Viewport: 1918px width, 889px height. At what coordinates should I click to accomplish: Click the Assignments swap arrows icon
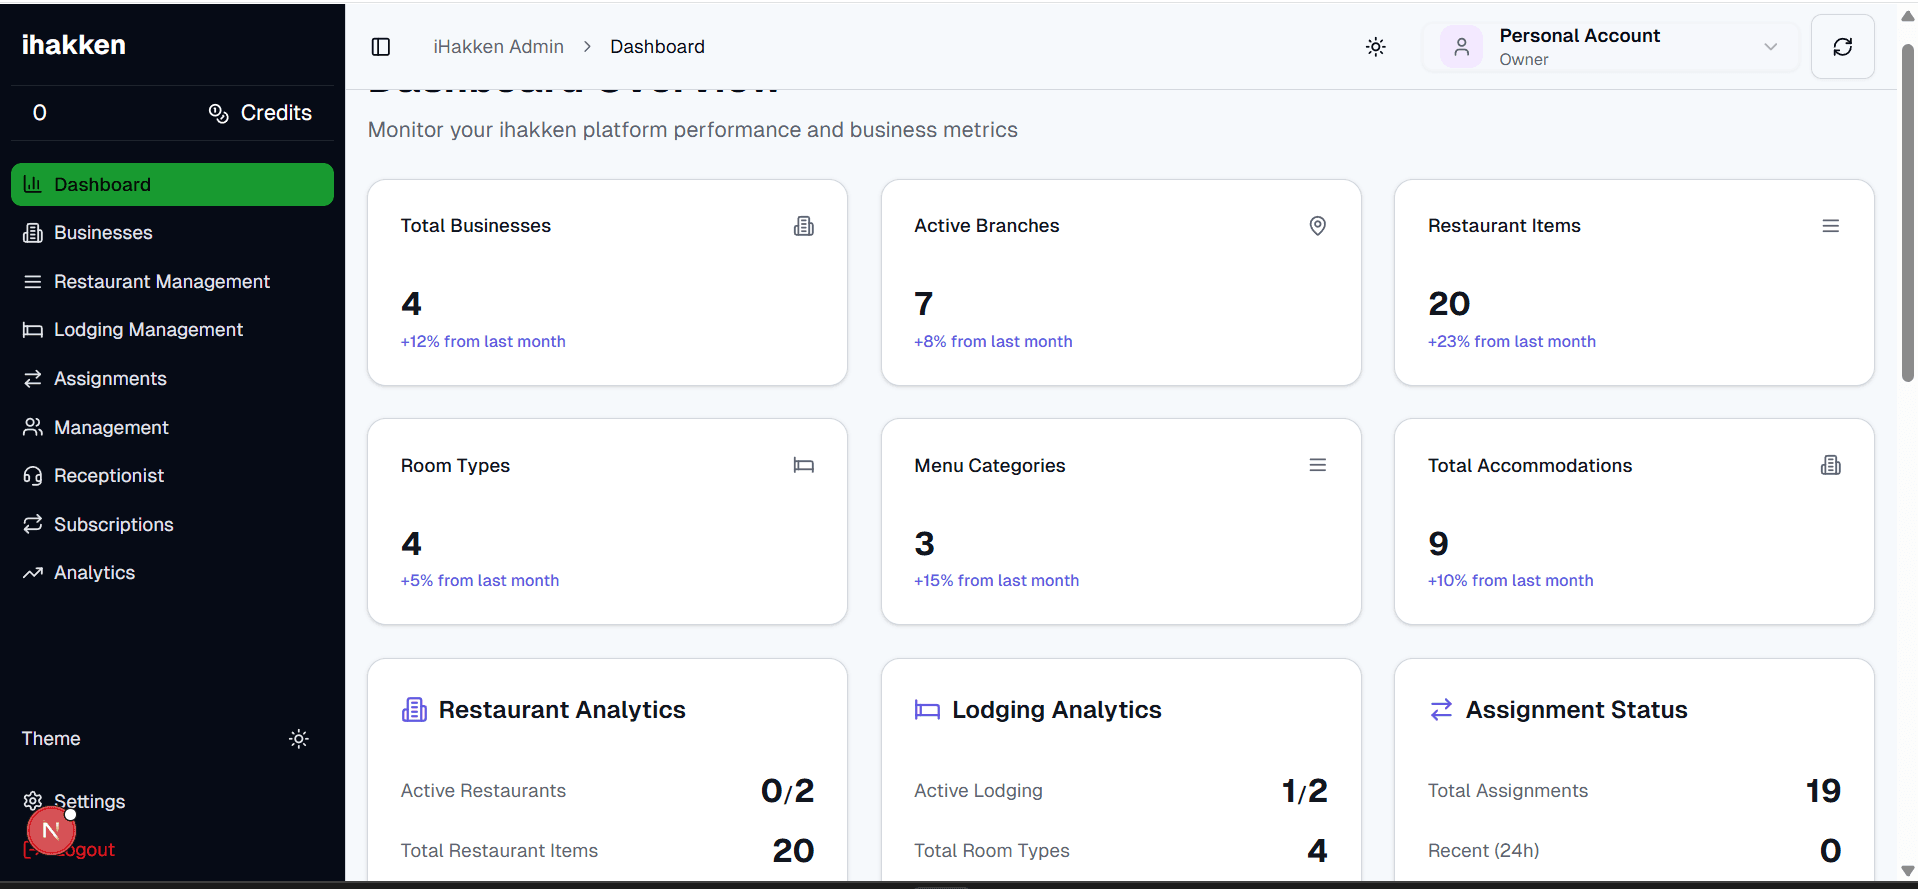pyautogui.click(x=33, y=379)
